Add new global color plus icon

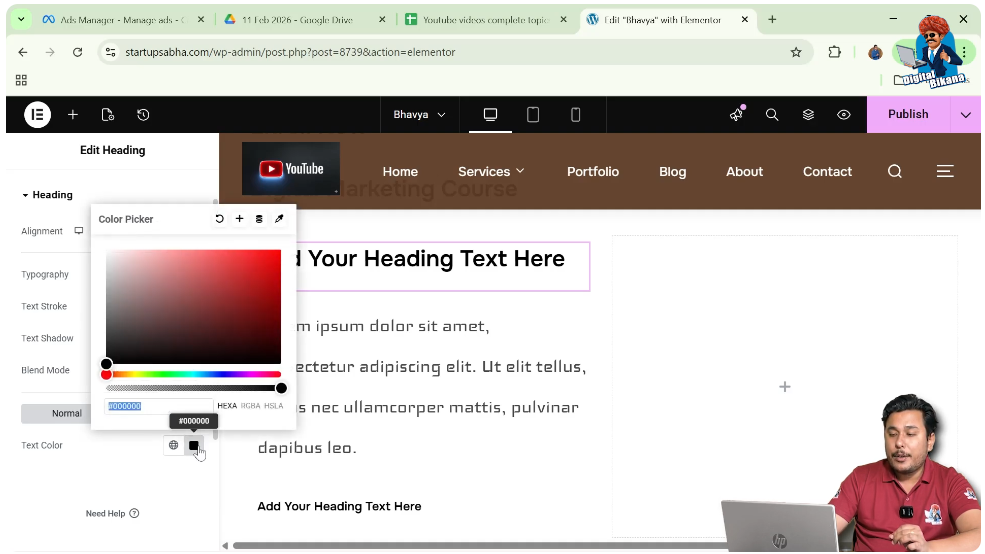point(239,219)
